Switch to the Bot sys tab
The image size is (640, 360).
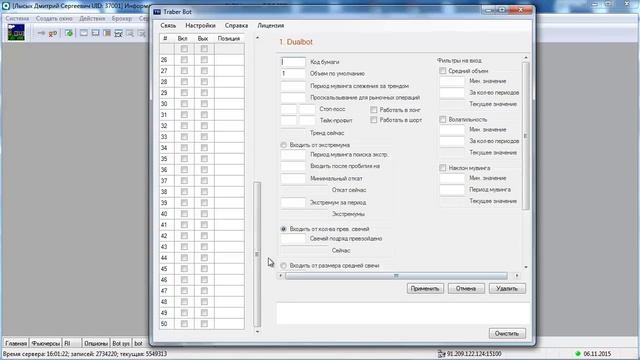pyautogui.click(x=121, y=344)
